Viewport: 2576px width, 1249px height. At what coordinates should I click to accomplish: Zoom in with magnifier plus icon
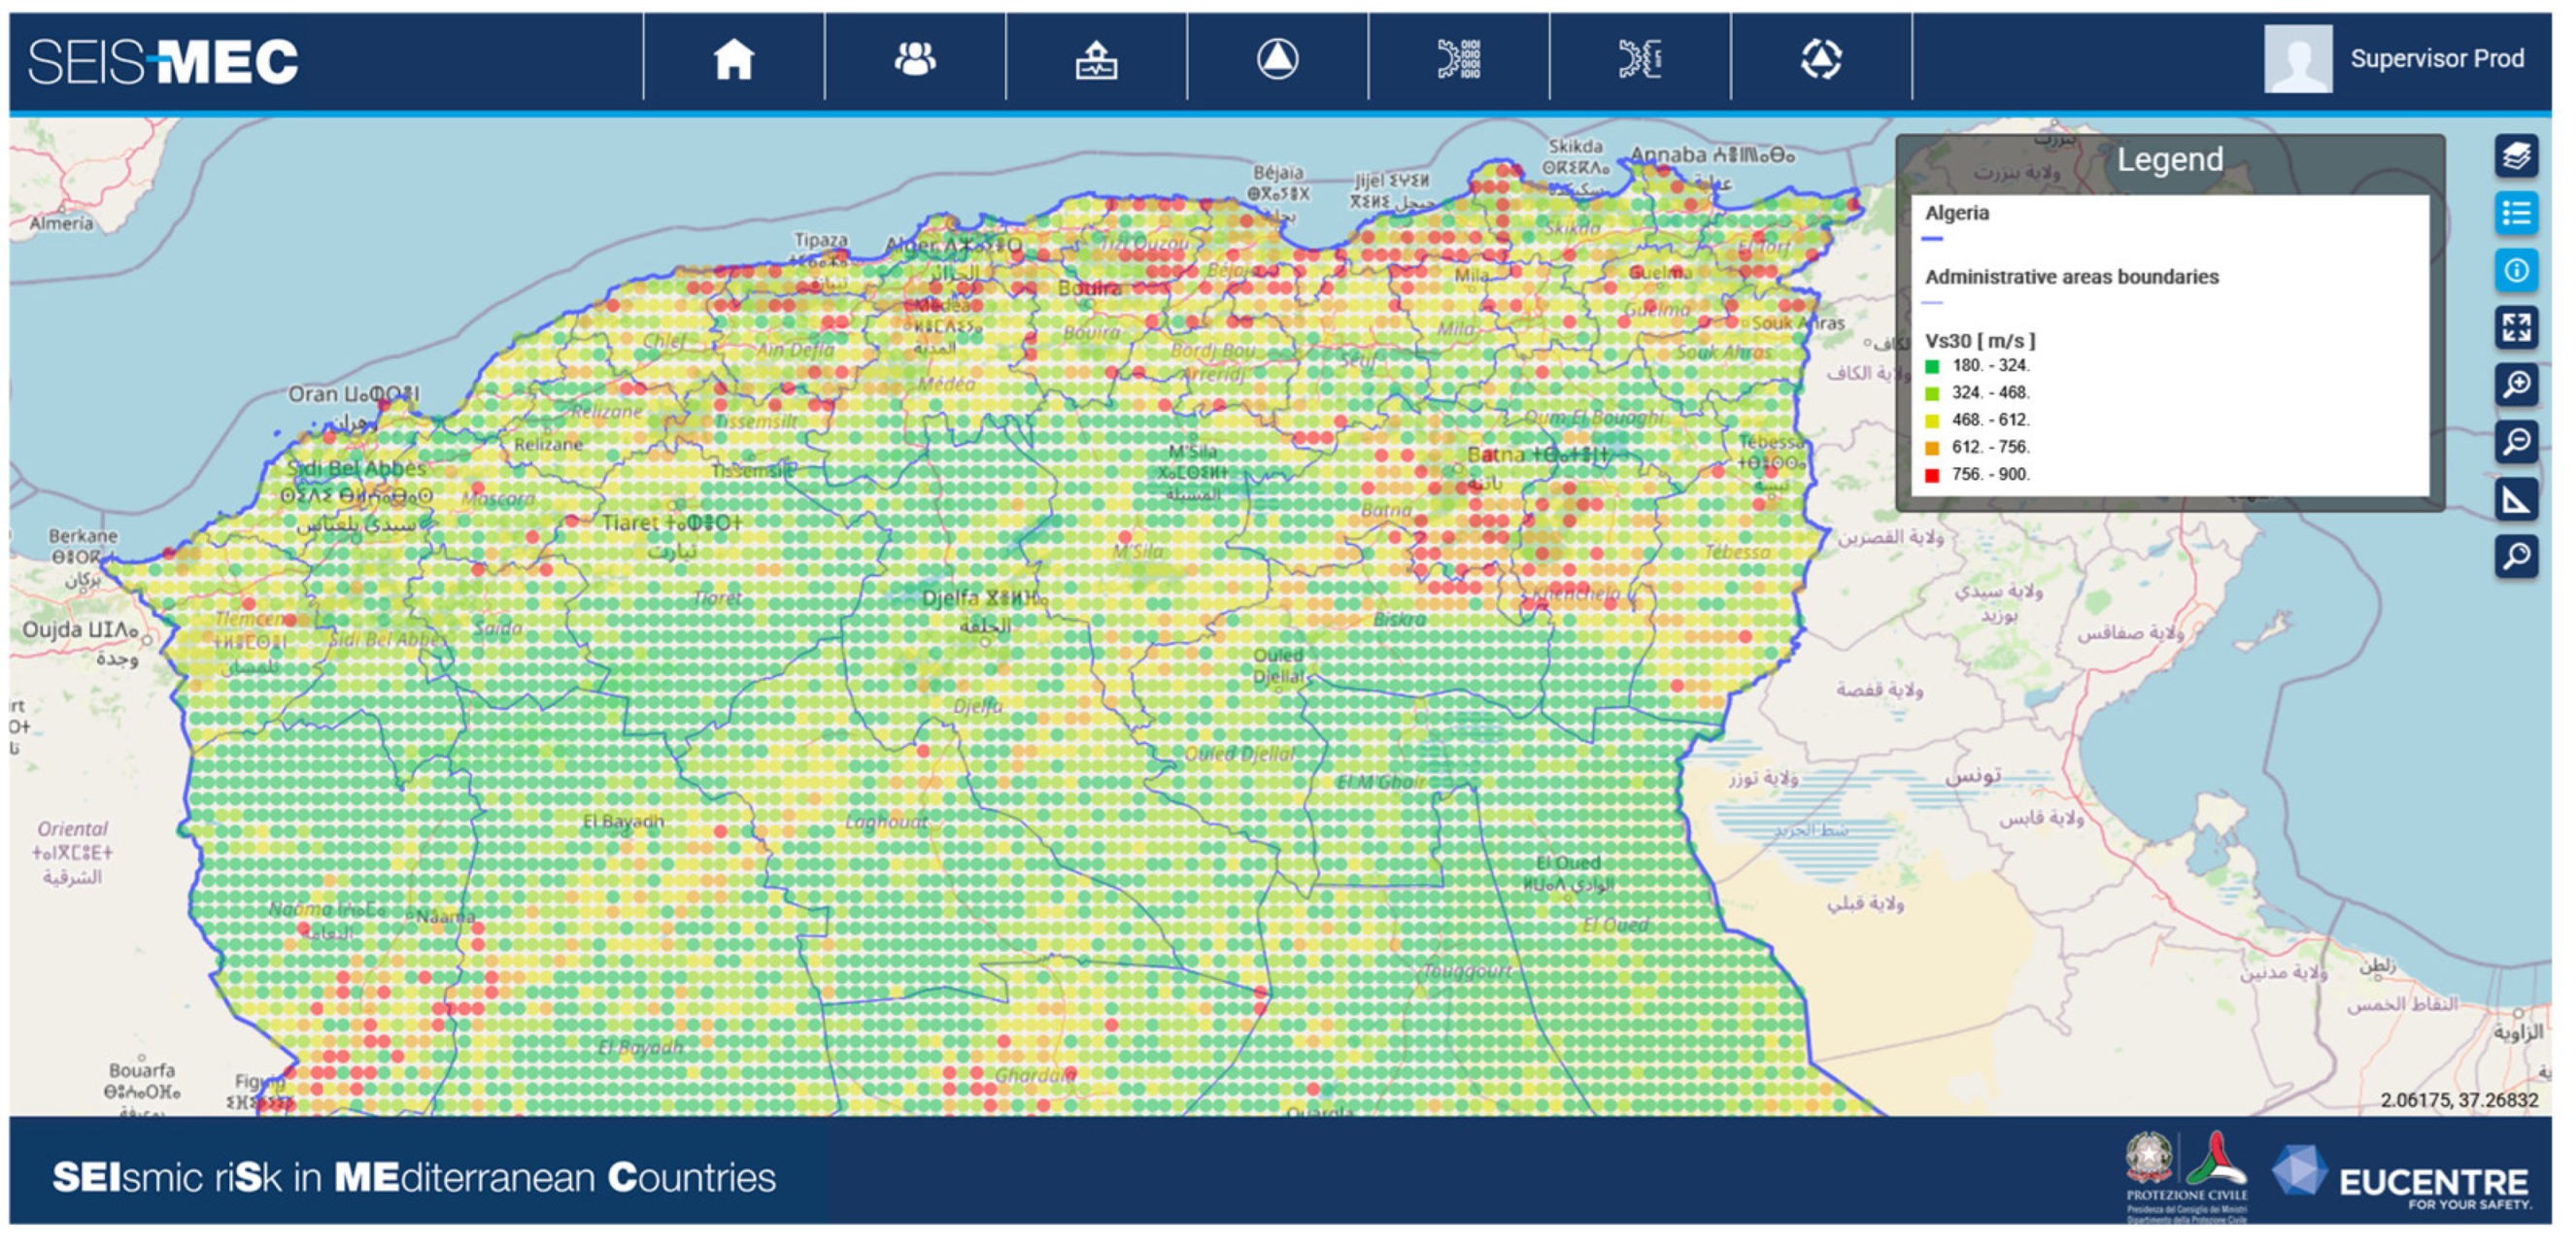[x=2515, y=385]
